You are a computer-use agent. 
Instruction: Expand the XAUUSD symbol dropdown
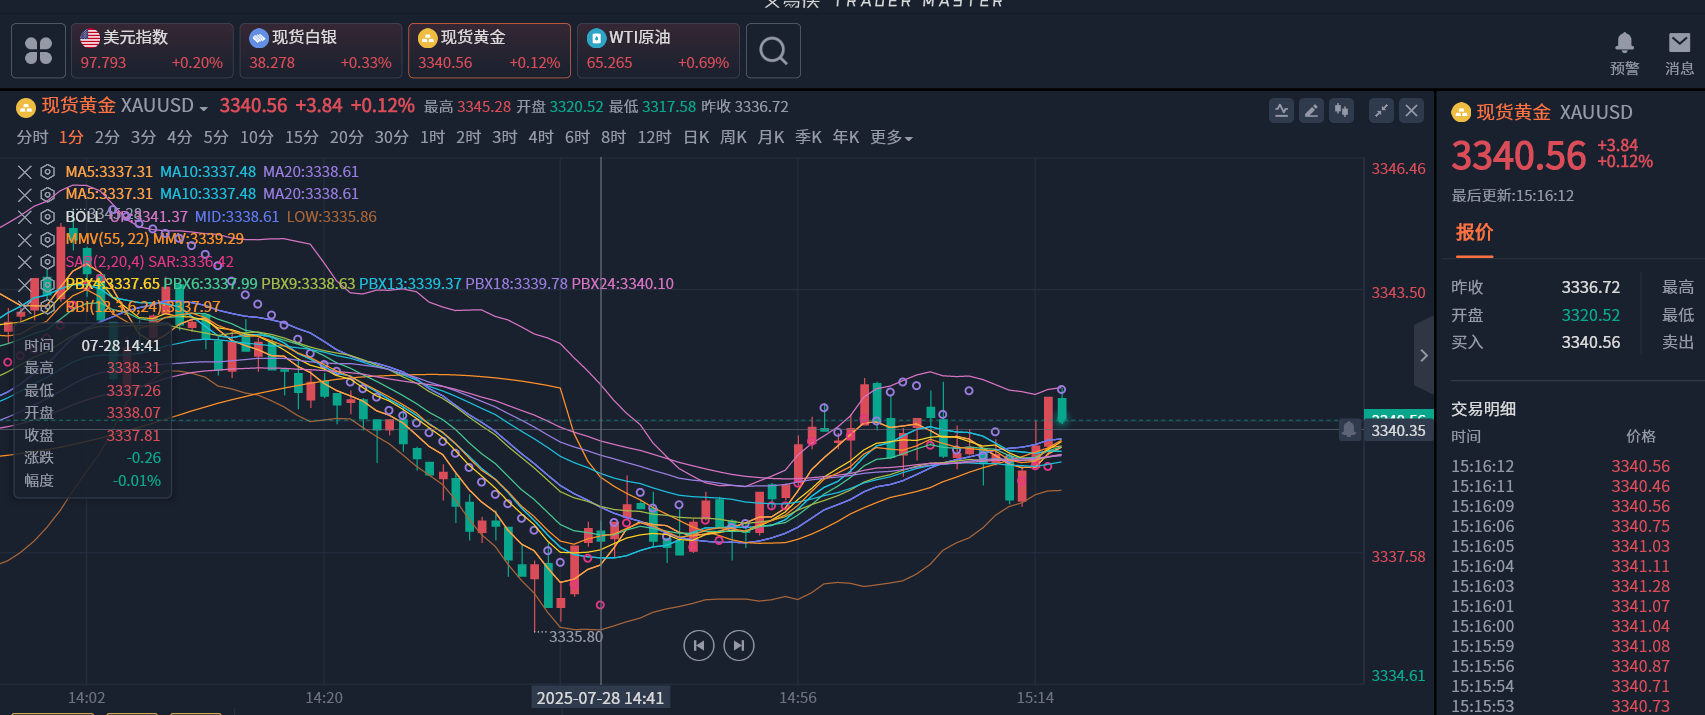tap(204, 108)
